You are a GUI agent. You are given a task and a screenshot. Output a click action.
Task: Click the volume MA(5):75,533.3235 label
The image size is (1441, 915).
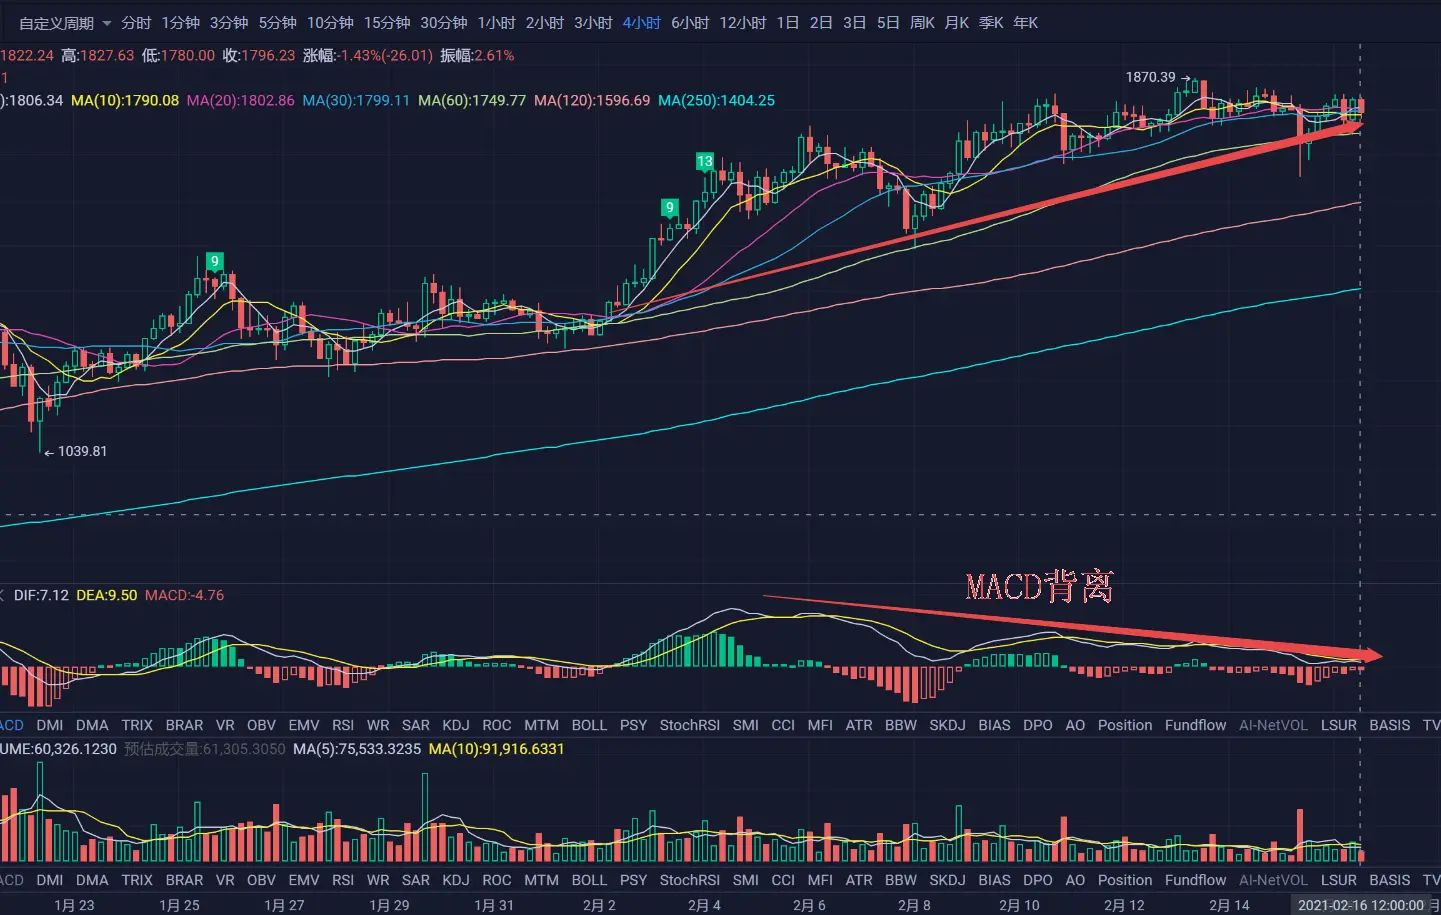click(357, 750)
